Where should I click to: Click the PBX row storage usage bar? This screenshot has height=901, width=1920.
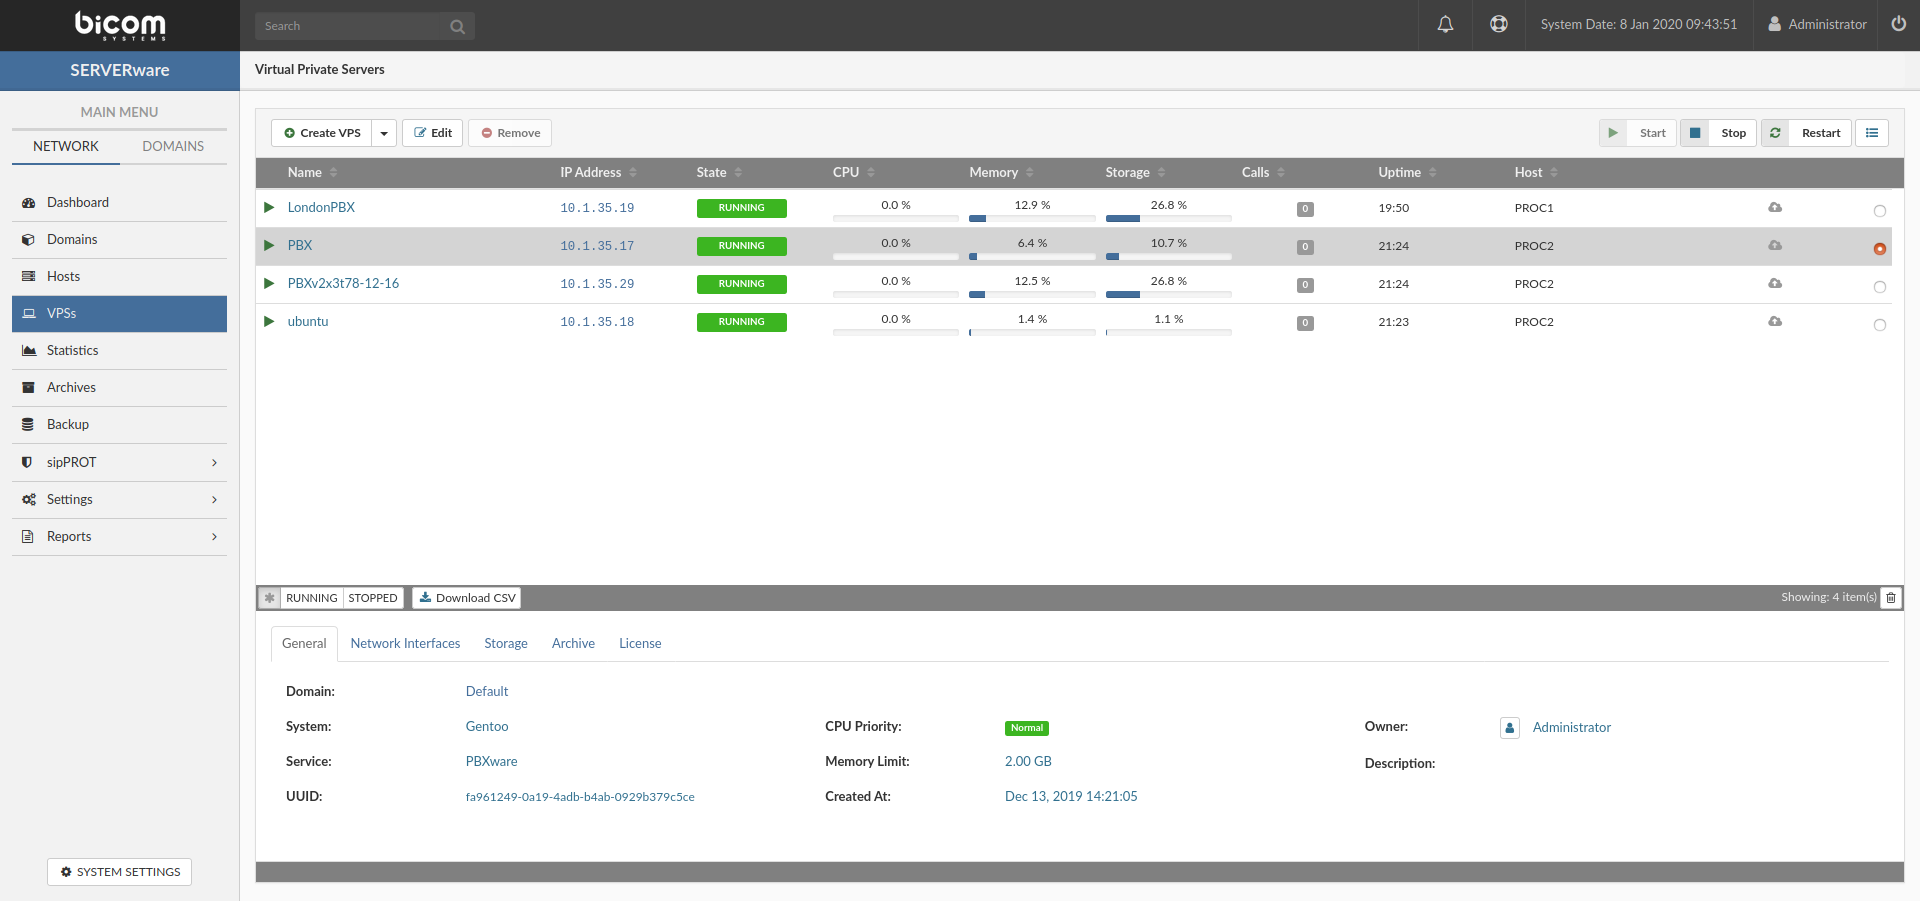coord(1168,257)
